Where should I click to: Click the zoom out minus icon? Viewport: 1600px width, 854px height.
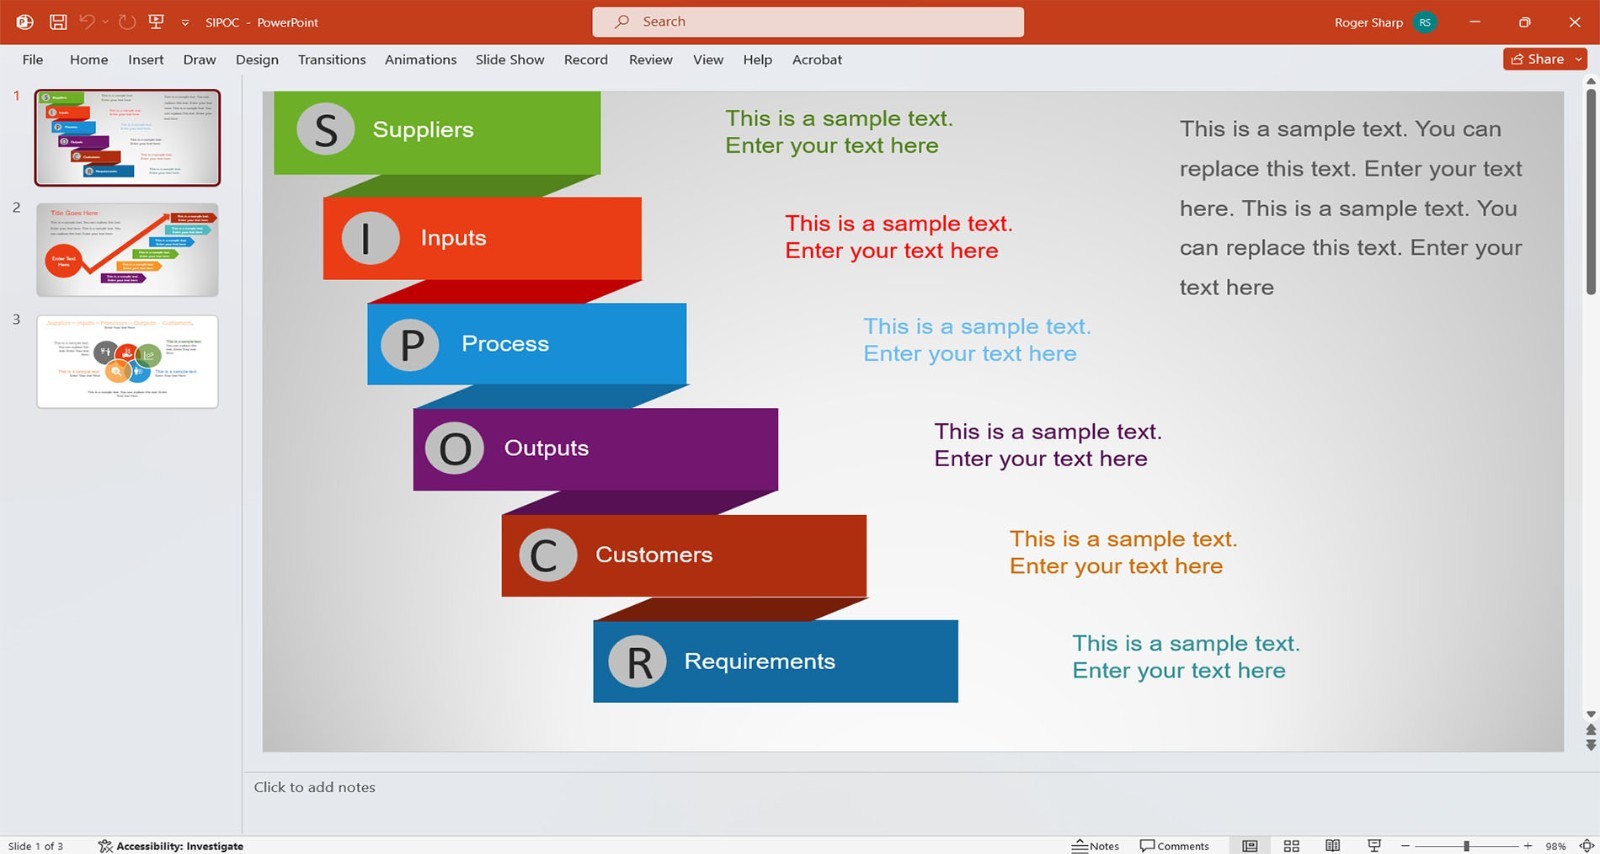[x=1405, y=846]
